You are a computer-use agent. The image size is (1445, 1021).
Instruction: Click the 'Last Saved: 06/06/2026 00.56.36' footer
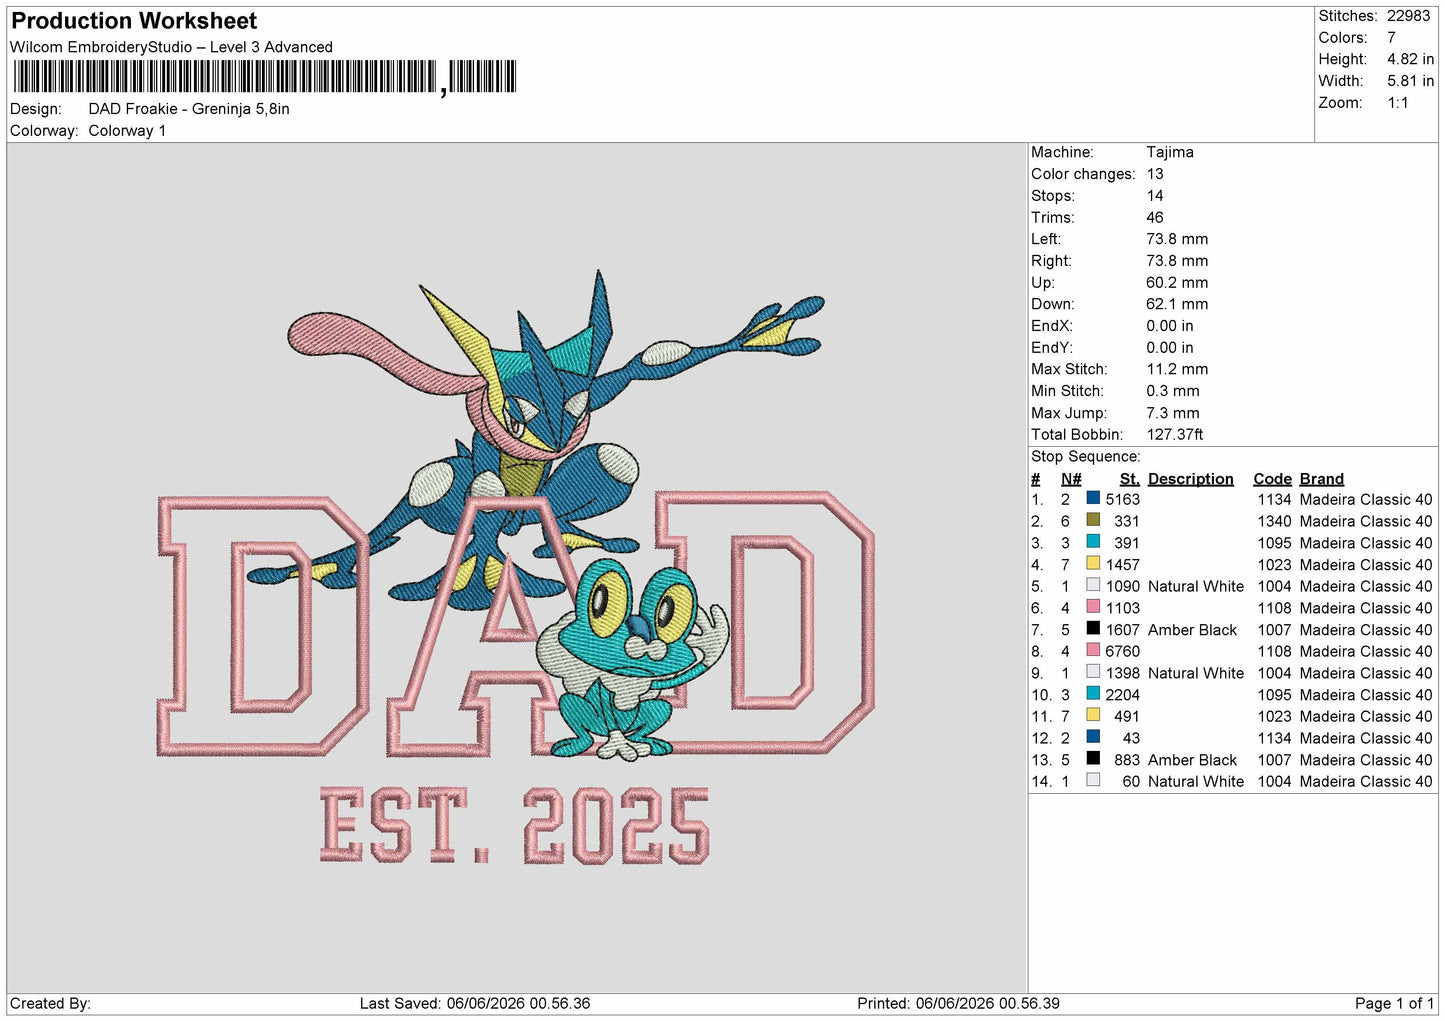pos(474,1003)
